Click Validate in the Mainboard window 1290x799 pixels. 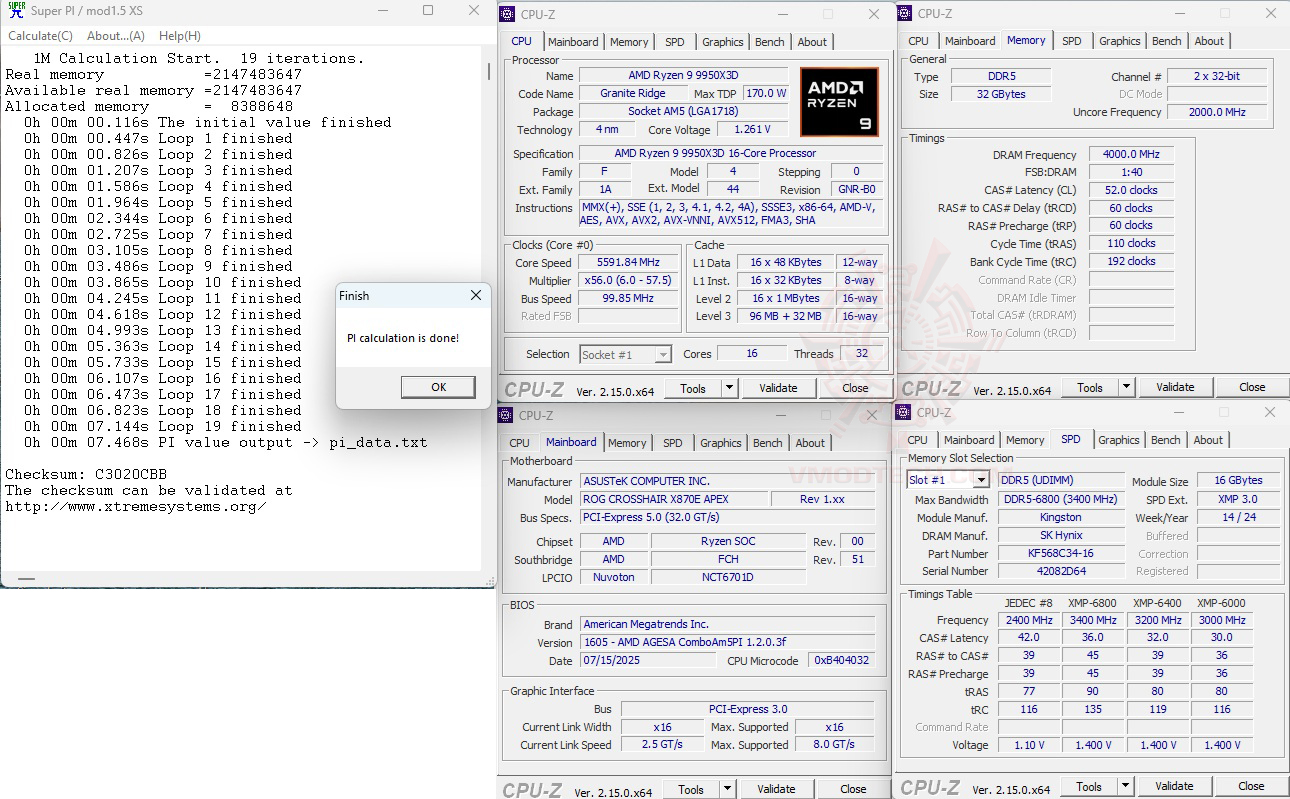pos(776,789)
